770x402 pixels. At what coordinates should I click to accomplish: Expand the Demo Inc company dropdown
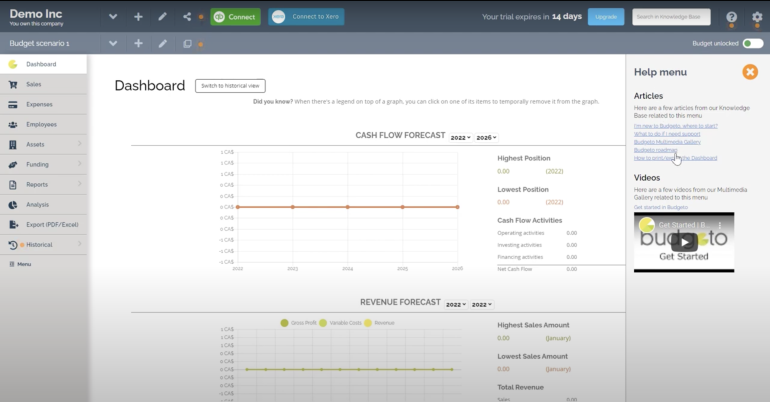pos(113,17)
